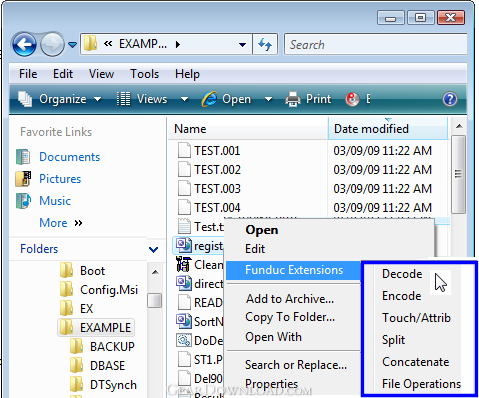Choose Copy To Folder in the context menu
479x398 pixels.
pos(290,317)
